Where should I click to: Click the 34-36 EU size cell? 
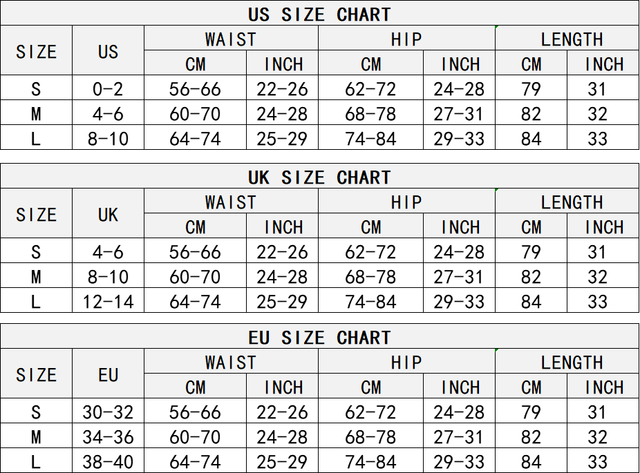(108, 436)
